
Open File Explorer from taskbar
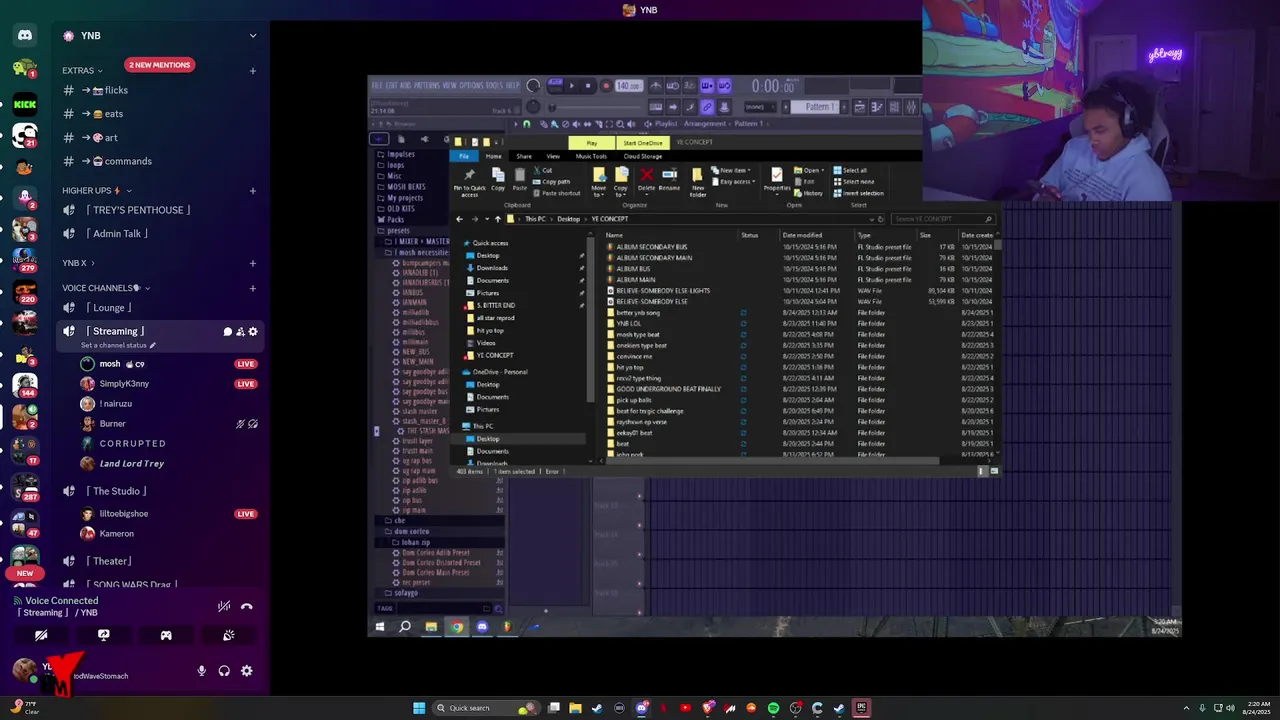tap(575, 708)
